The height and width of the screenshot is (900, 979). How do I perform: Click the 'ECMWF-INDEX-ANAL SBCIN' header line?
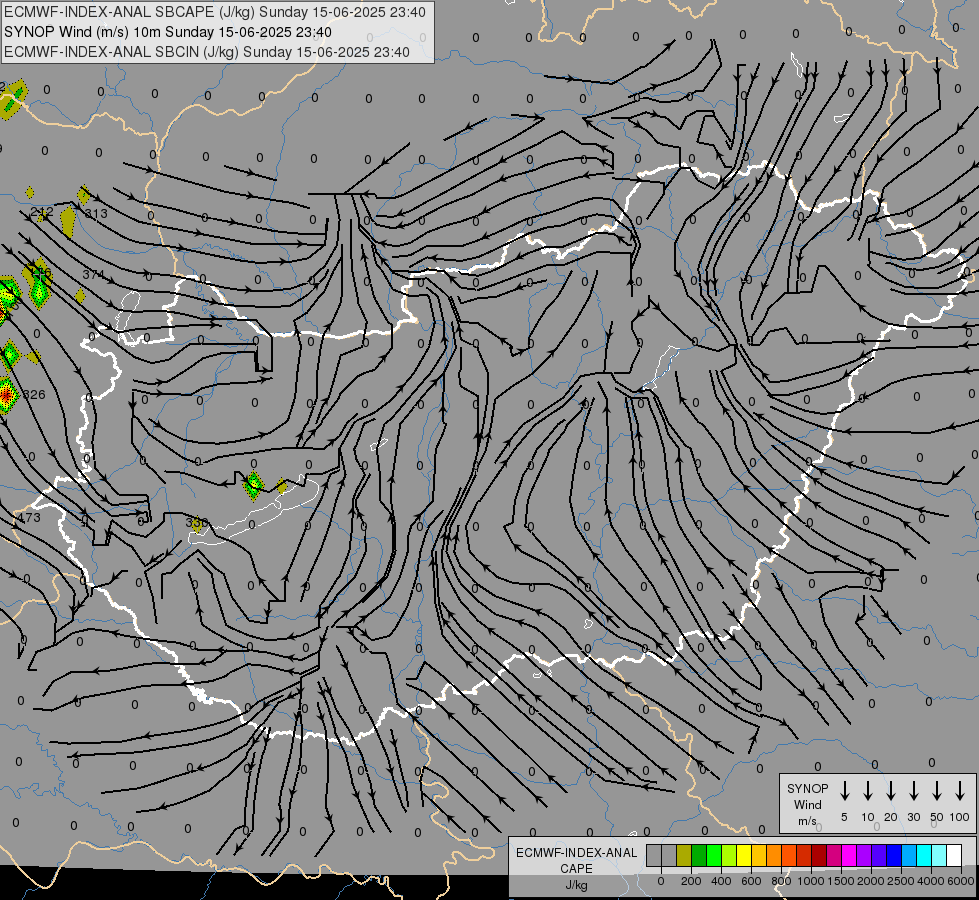pyautogui.click(x=207, y=52)
